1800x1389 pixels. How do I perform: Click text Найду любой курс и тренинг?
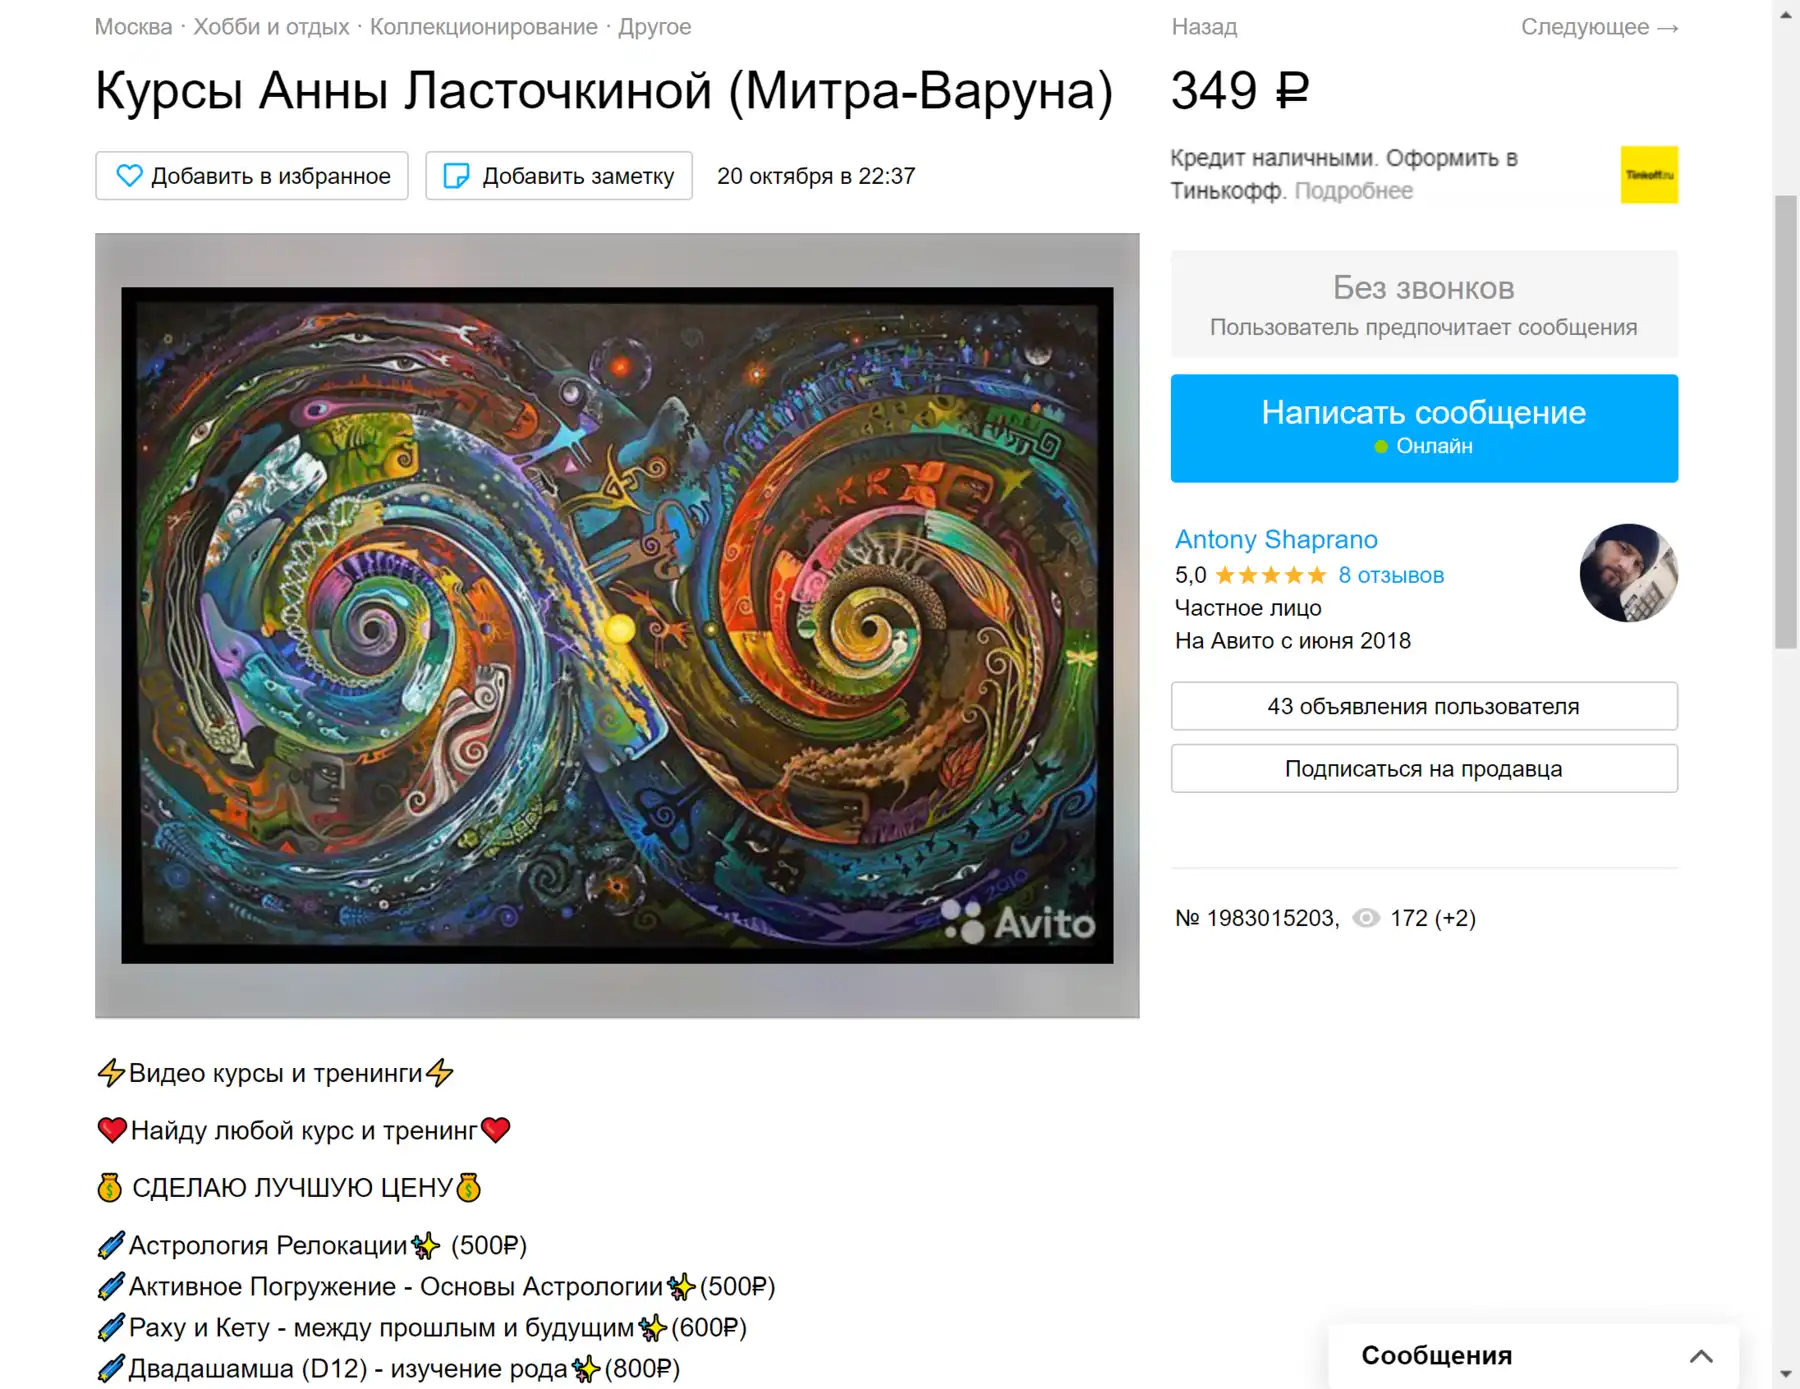pos(304,1131)
